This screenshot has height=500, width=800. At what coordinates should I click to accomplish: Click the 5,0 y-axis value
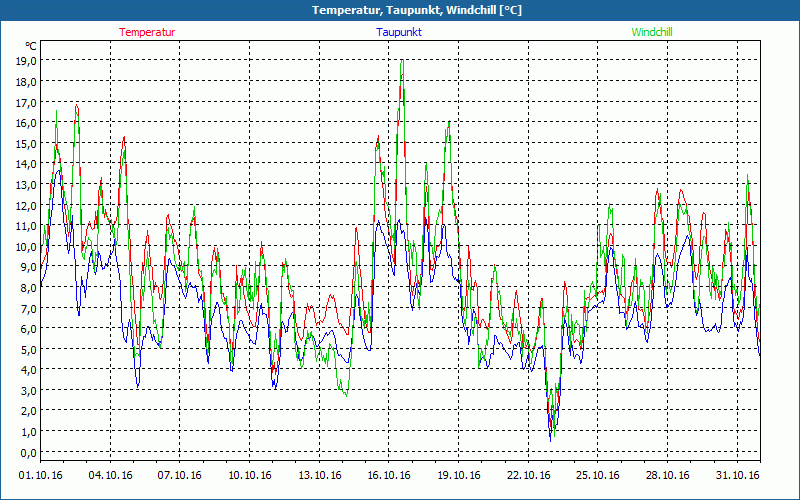(x=29, y=349)
